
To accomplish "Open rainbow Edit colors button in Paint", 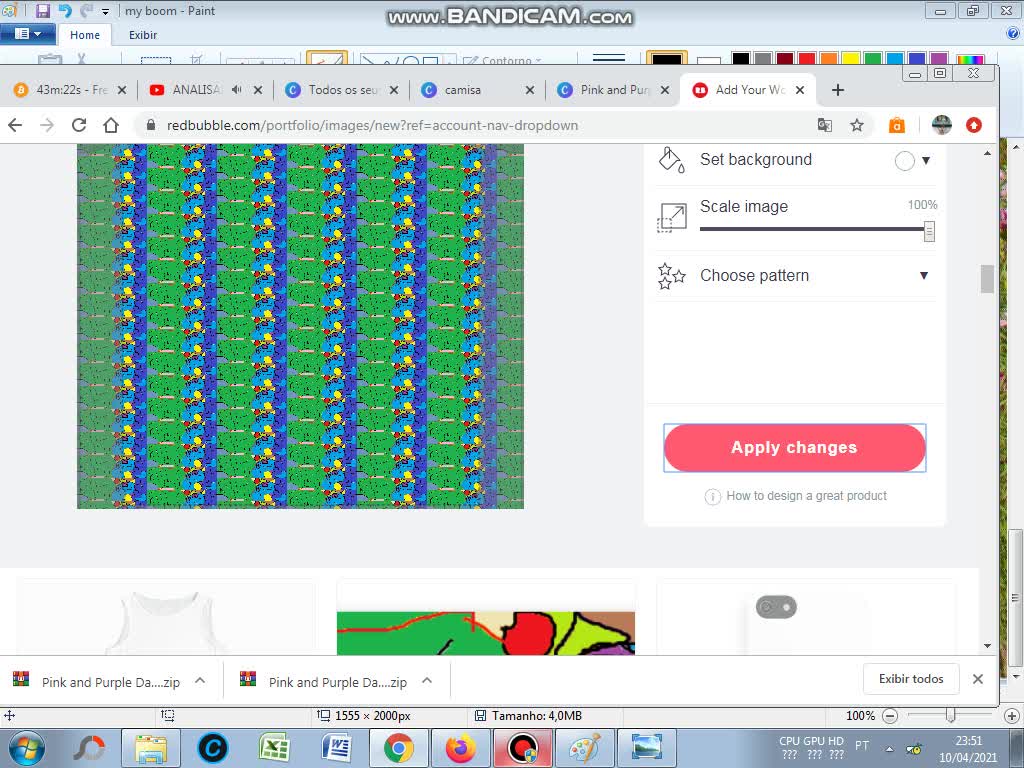I will (x=970, y=59).
